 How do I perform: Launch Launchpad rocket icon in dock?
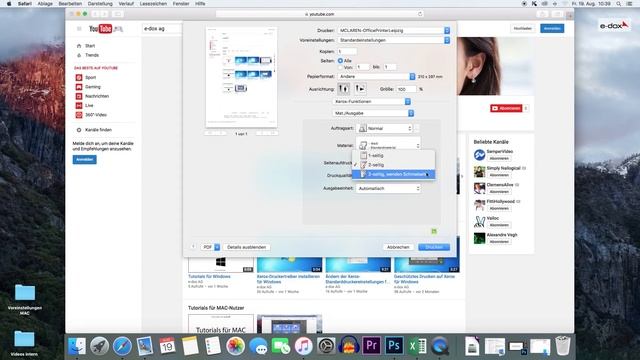click(99, 346)
